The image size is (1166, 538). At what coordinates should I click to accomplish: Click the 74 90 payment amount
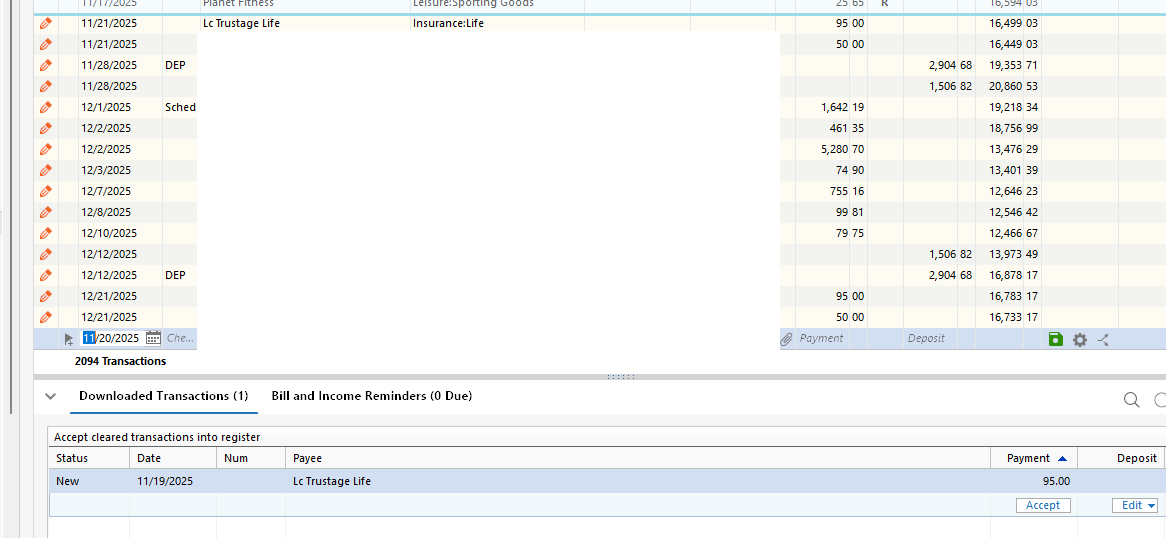pos(850,170)
